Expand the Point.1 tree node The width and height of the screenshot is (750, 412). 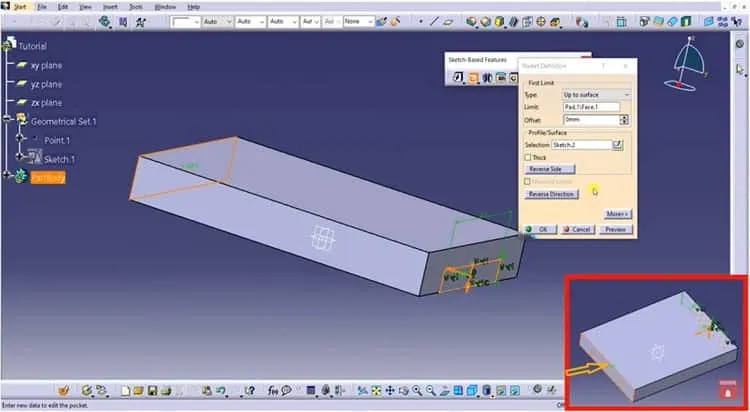click(x=20, y=137)
